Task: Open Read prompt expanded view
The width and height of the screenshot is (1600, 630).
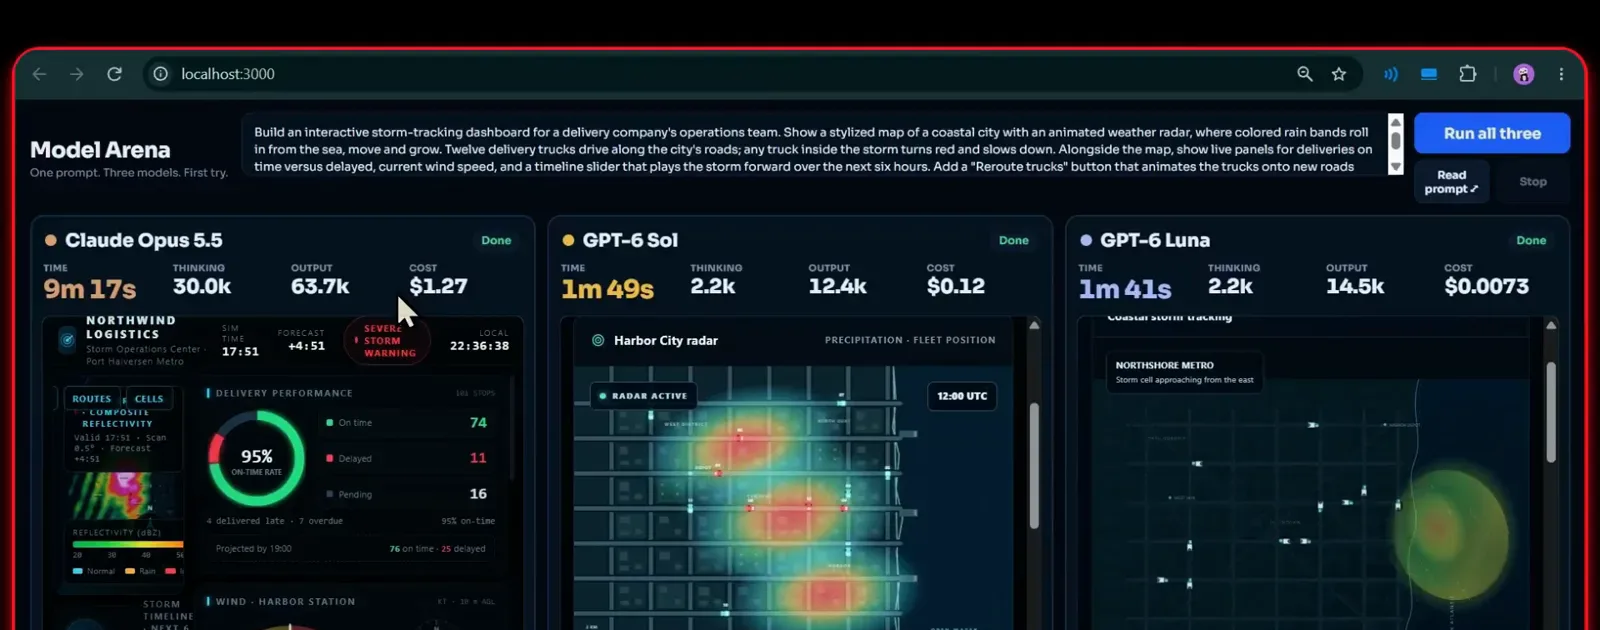Action: tap(1451, 182)
